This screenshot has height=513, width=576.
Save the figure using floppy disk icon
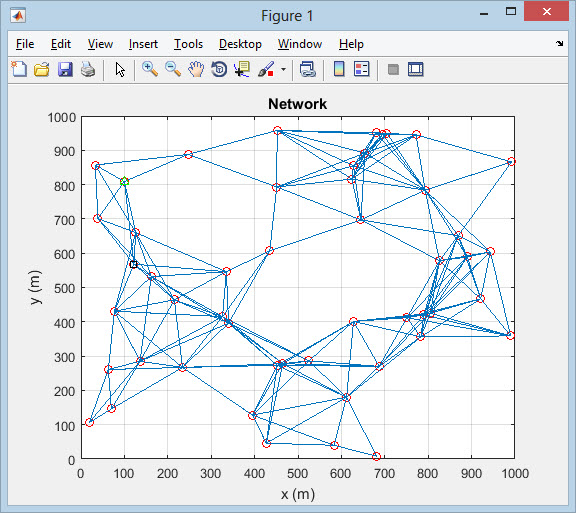pos(65,69)
